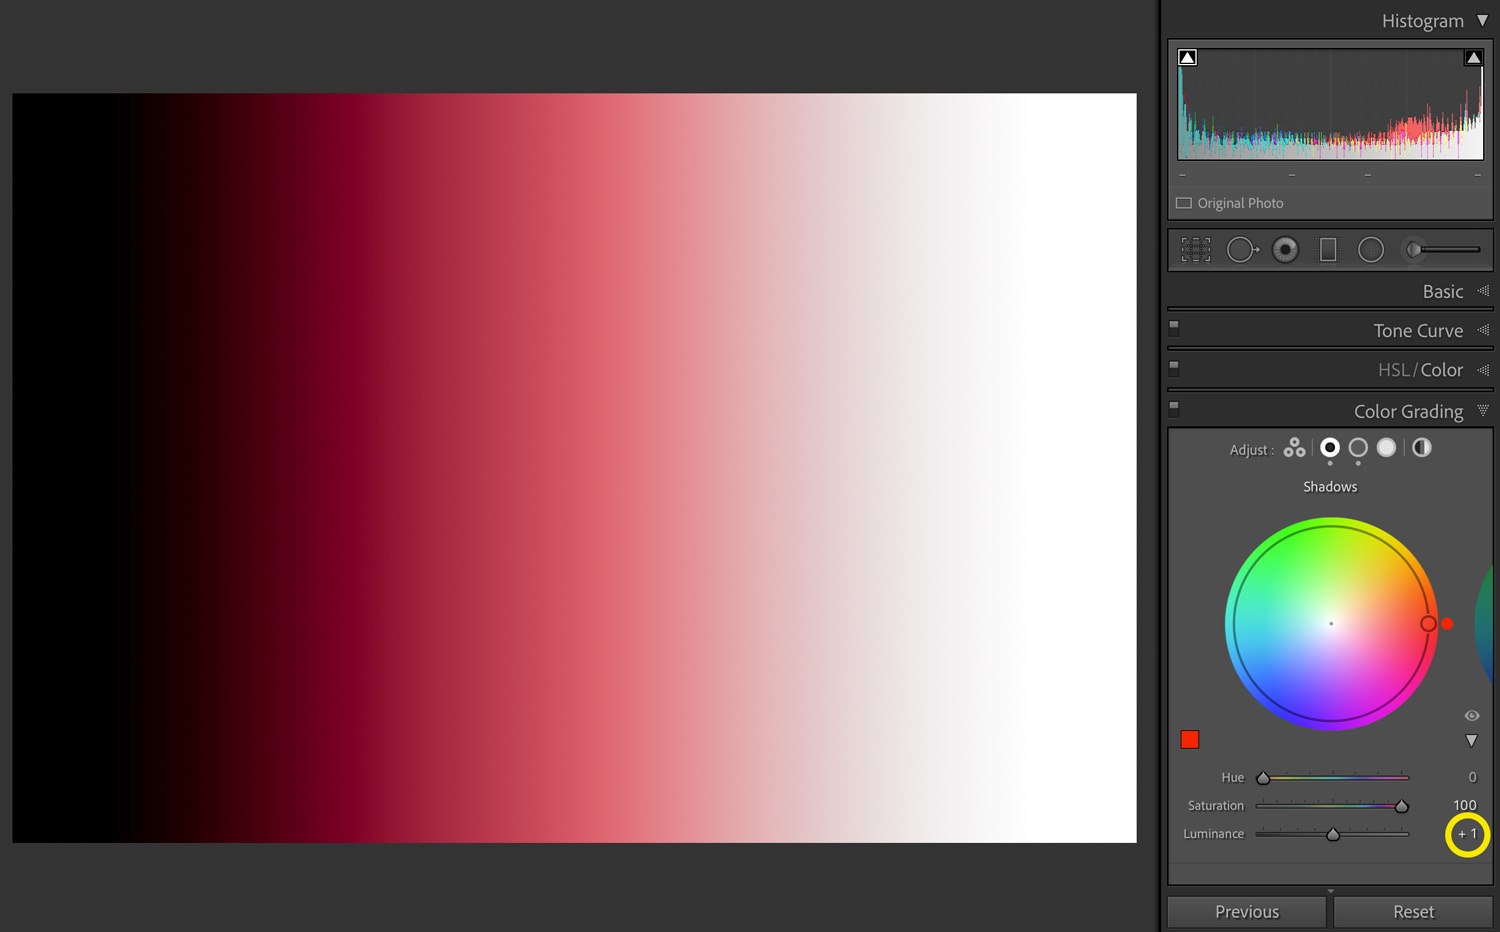Open the Global color grading view
The width and height of the screenshot is (1500, 932).
point(1421,448)
